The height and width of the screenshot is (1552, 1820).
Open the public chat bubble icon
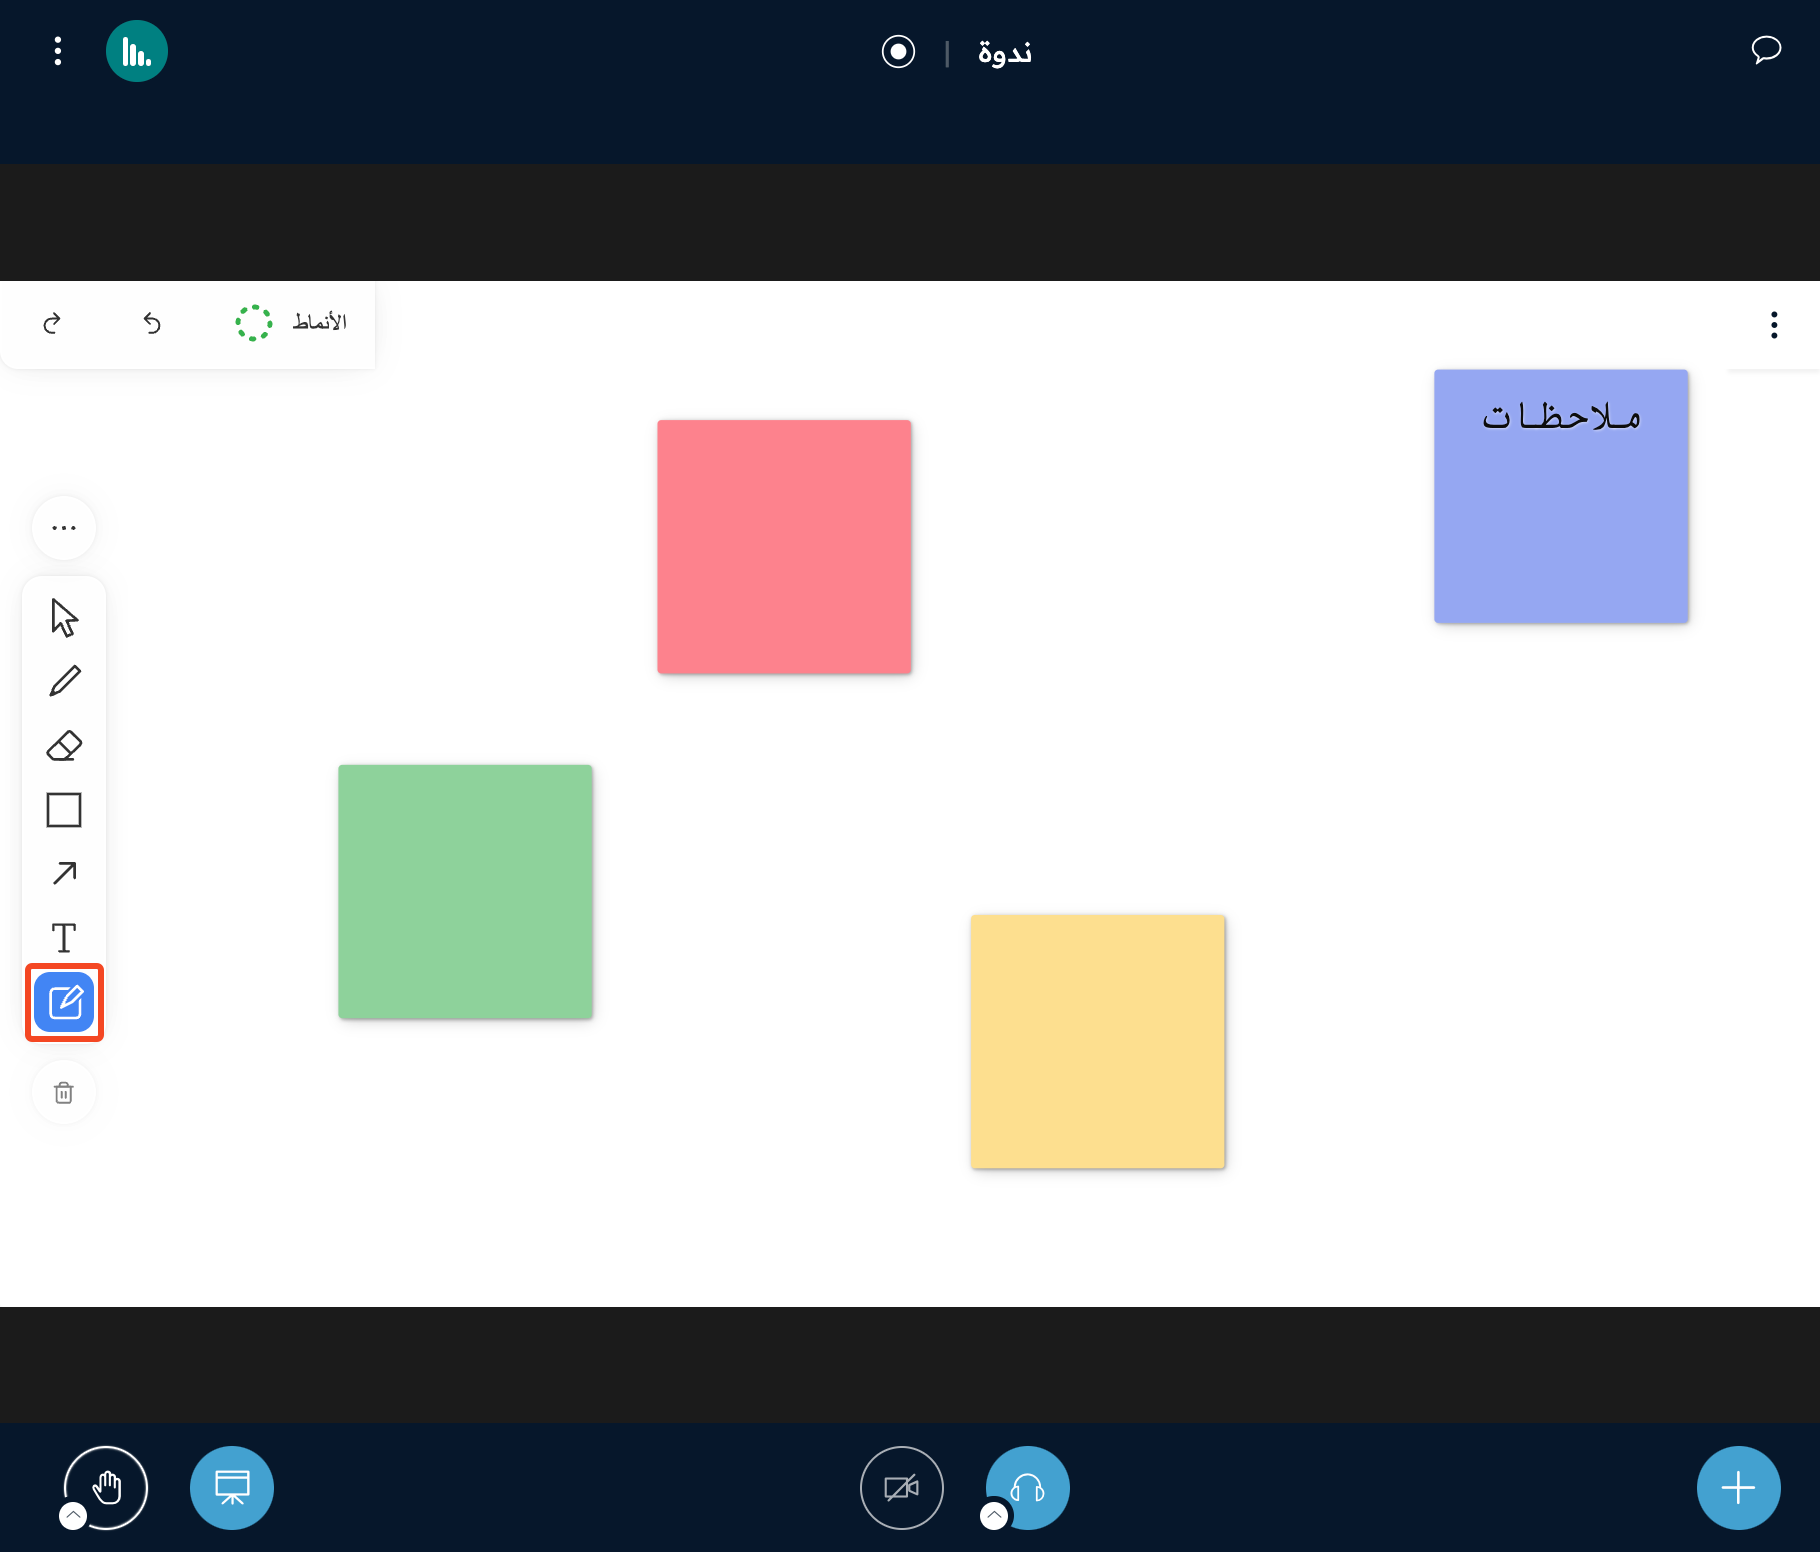coord(1766,49)
